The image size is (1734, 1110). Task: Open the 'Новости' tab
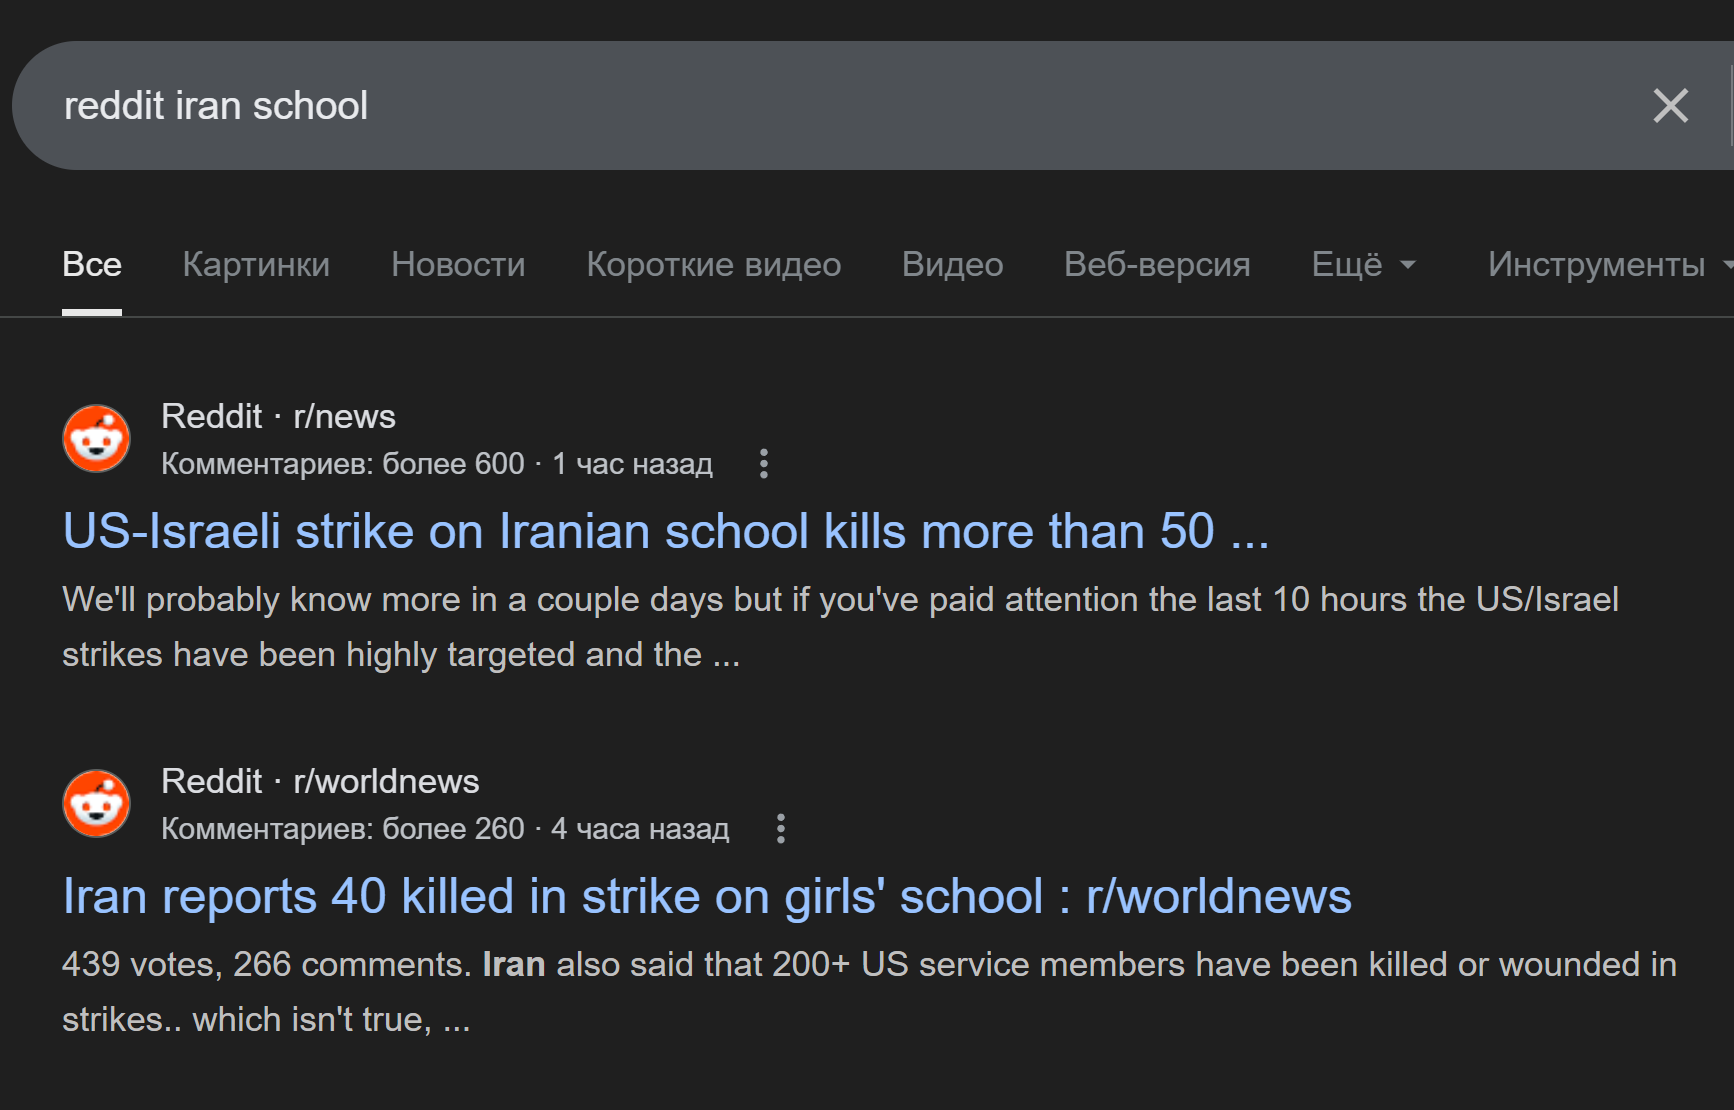pyautogui.click(x=458, y=264)
